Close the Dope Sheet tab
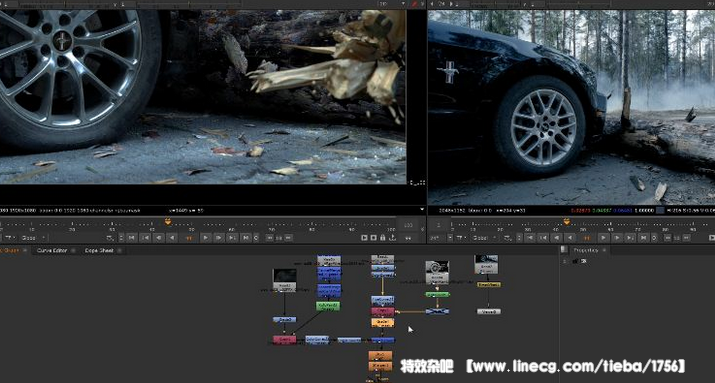The height and width of the screenshot is (383, 715). [119, 250]
